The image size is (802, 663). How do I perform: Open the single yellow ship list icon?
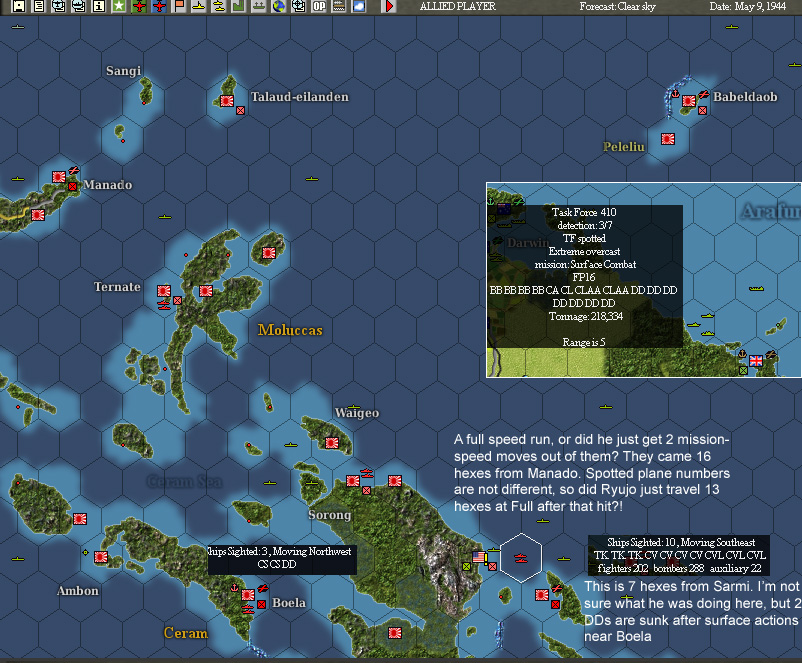click(199, 6)
